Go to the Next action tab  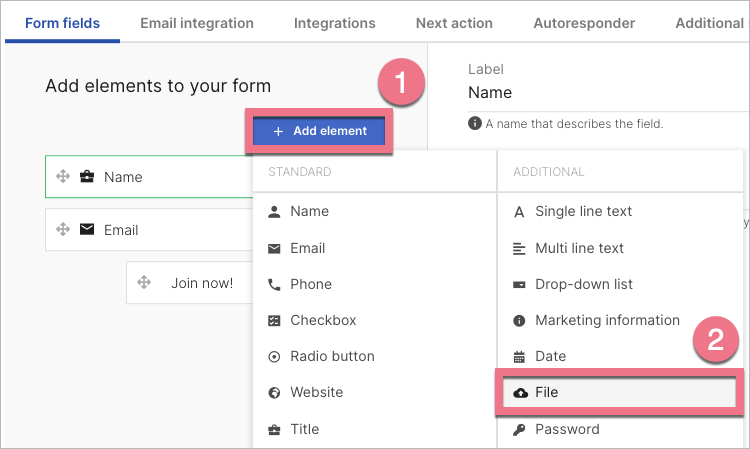[454, 23]
